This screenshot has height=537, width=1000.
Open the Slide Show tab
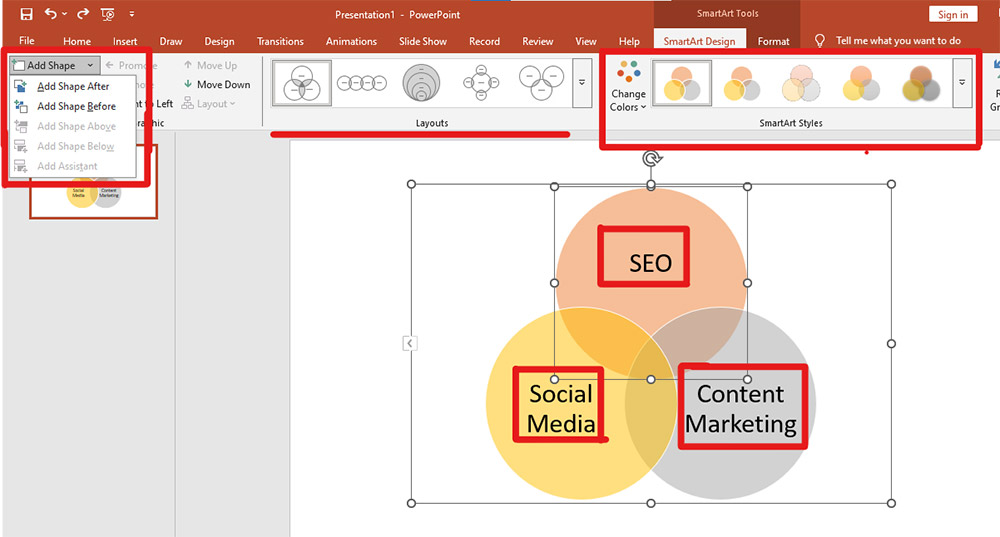pos(423,41)
